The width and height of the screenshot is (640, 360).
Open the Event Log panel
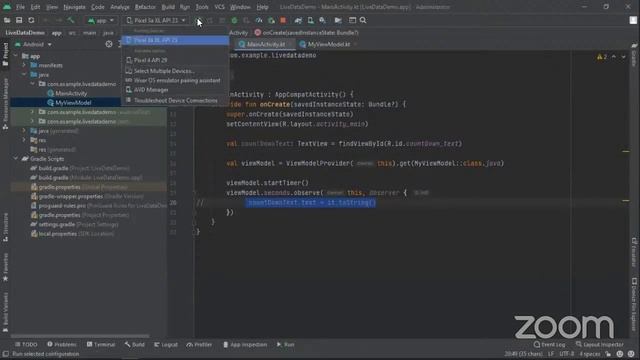pyautogui.click(x=549, y=344)
